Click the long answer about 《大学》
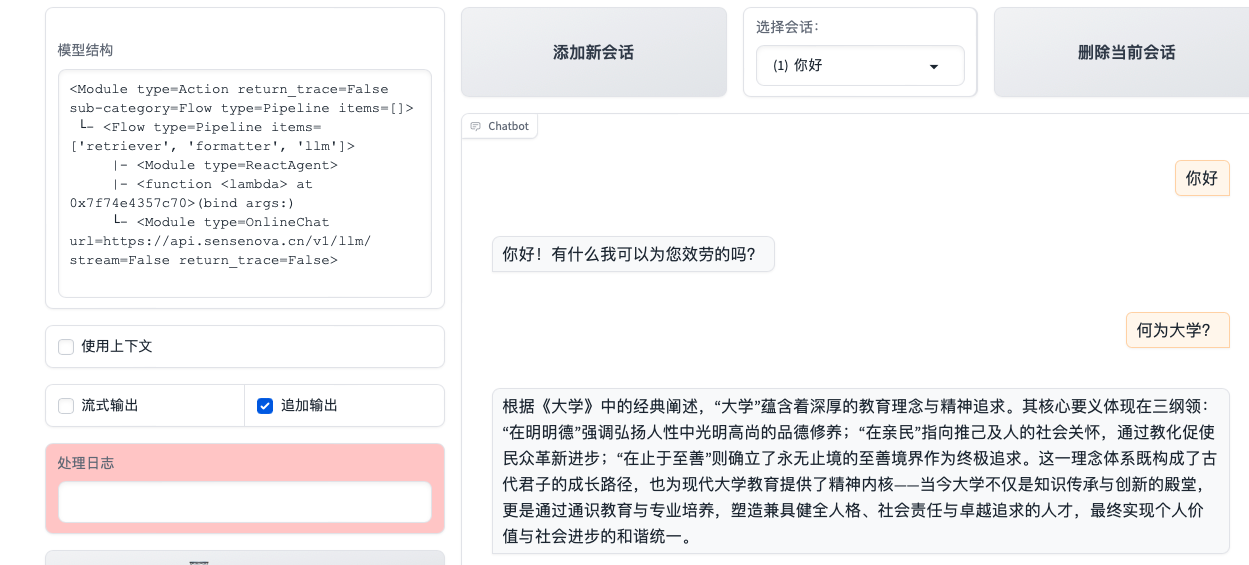 click(x=860, y=471)
